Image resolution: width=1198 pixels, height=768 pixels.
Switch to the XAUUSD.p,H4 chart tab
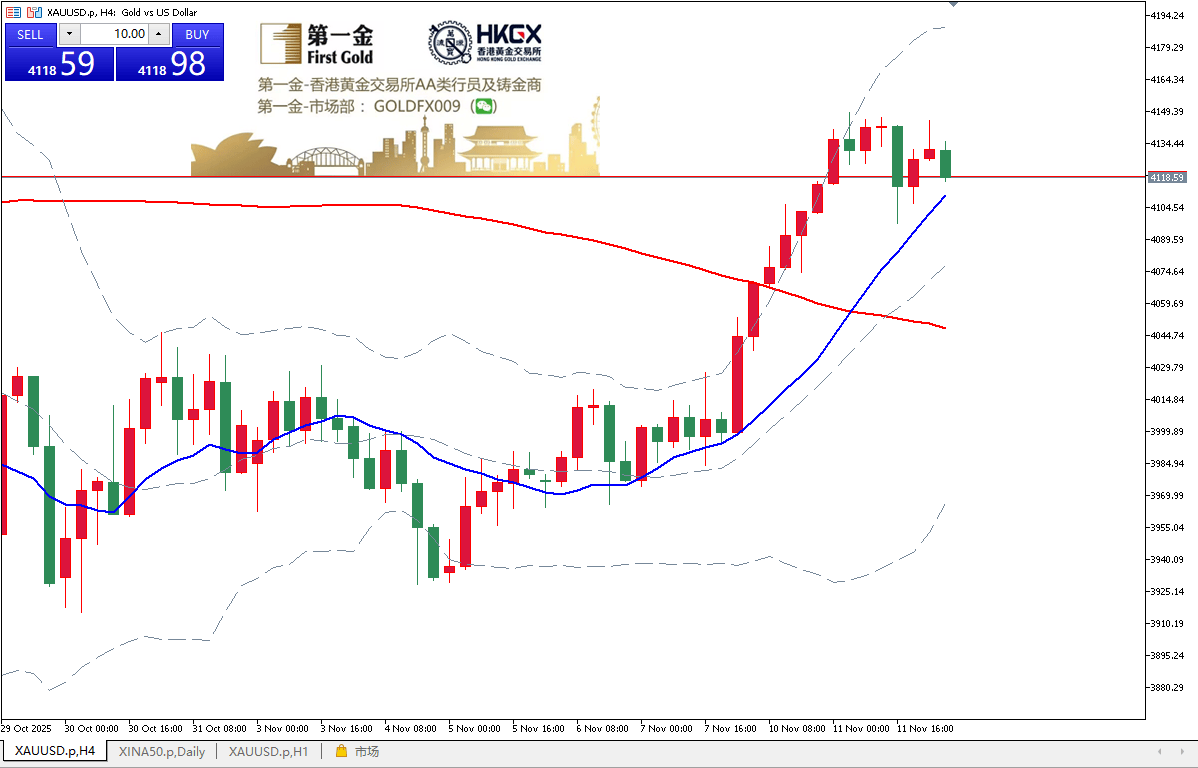tap(55, 751)
